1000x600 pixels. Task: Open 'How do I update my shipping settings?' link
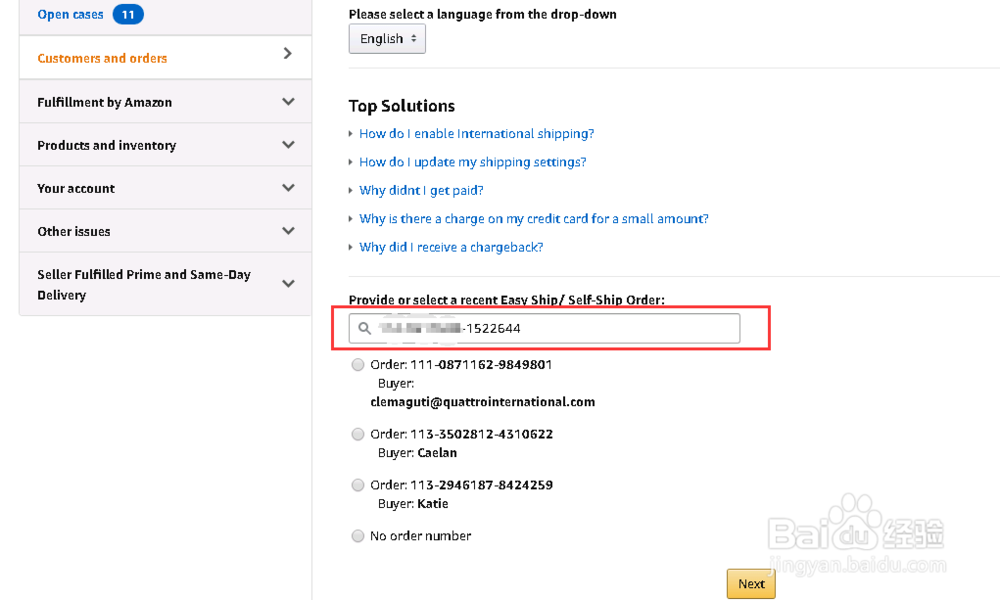coord(472,162)
